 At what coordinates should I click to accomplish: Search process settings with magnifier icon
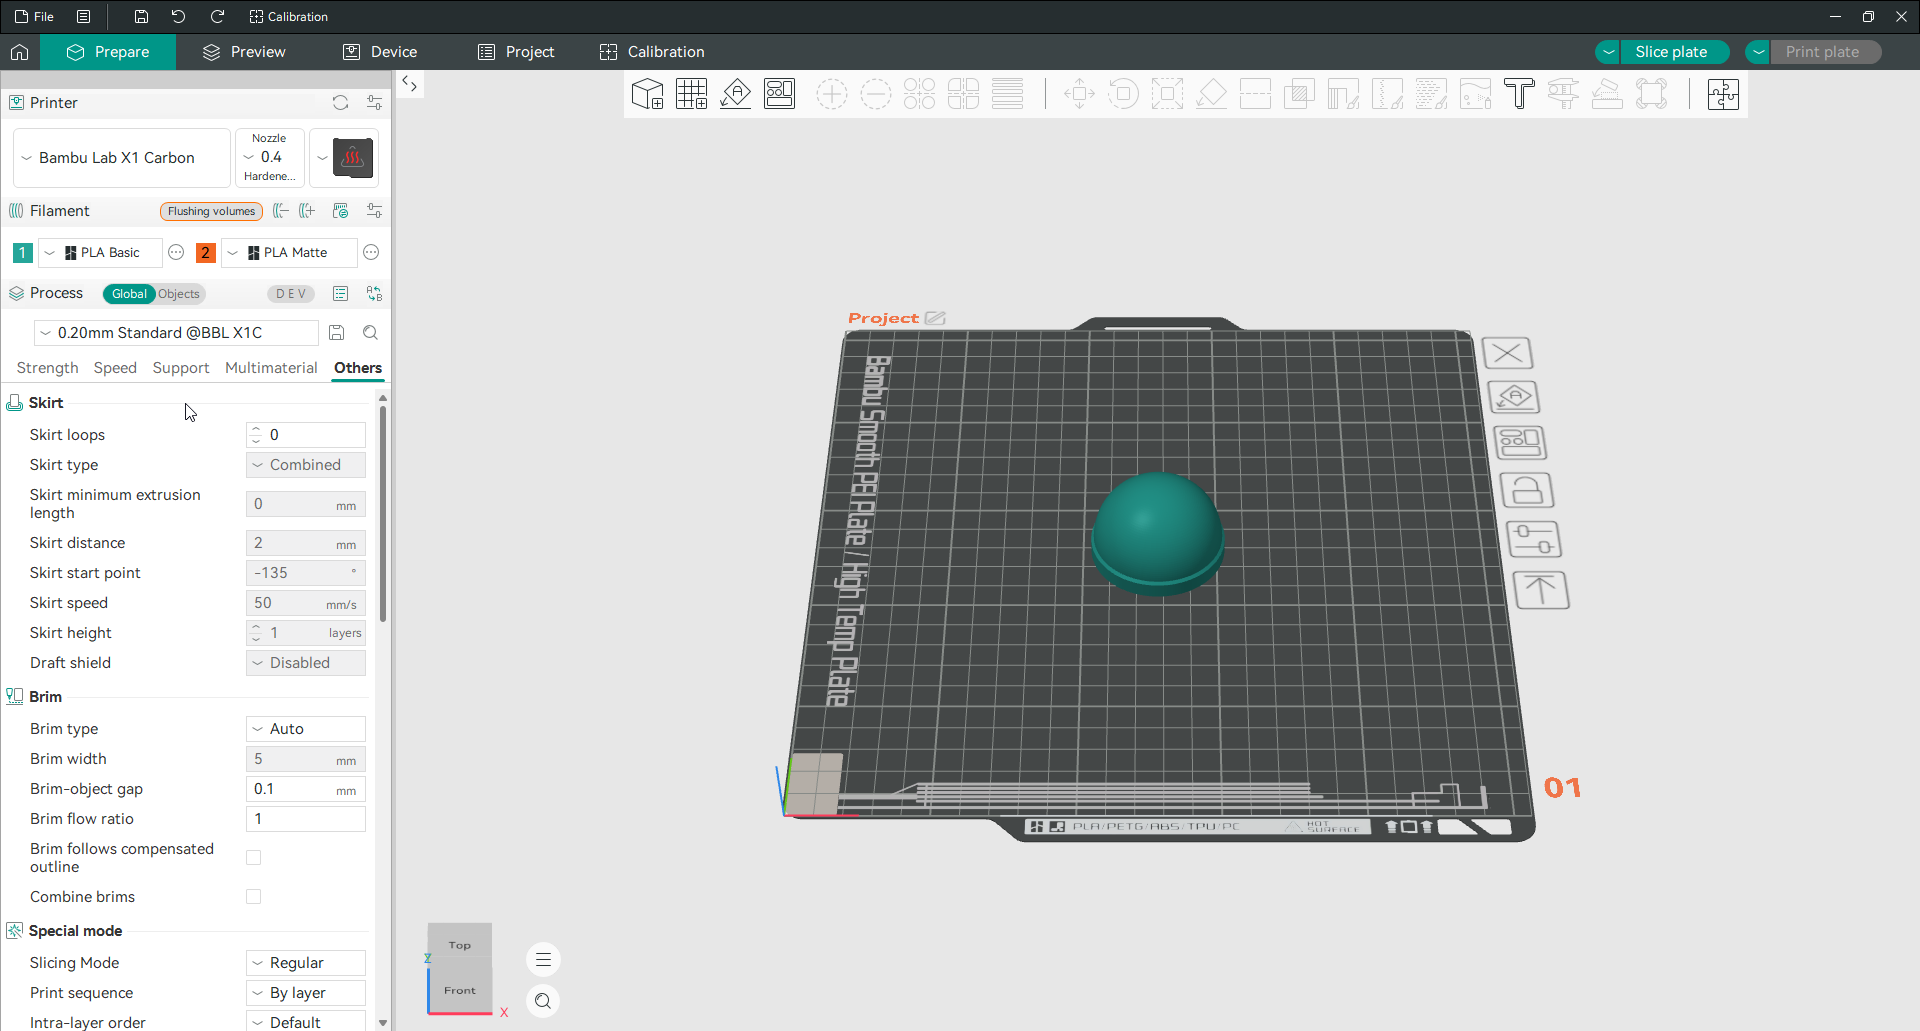click(370, 332)
